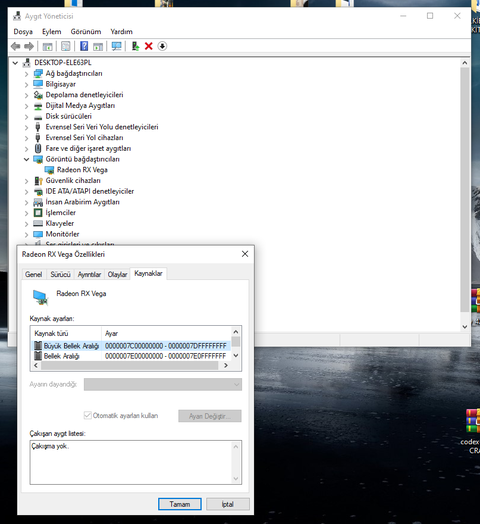Close the Radeon RX Vega Özellikleri dialog
Viewport: 480px width, 524px height.
(245, 254)
